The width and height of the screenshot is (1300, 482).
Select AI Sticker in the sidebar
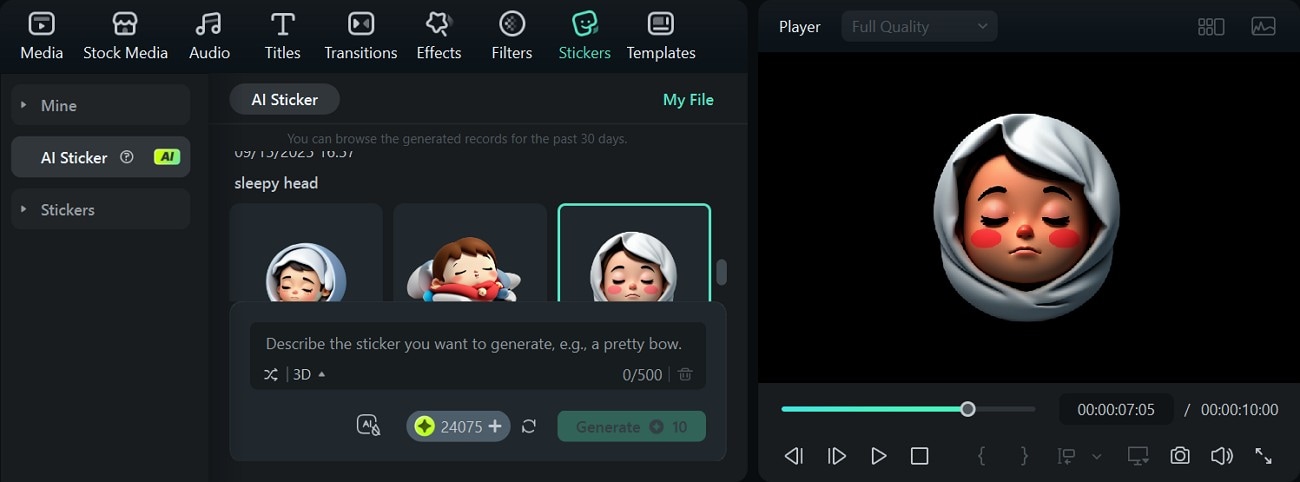tap(100, 157)
